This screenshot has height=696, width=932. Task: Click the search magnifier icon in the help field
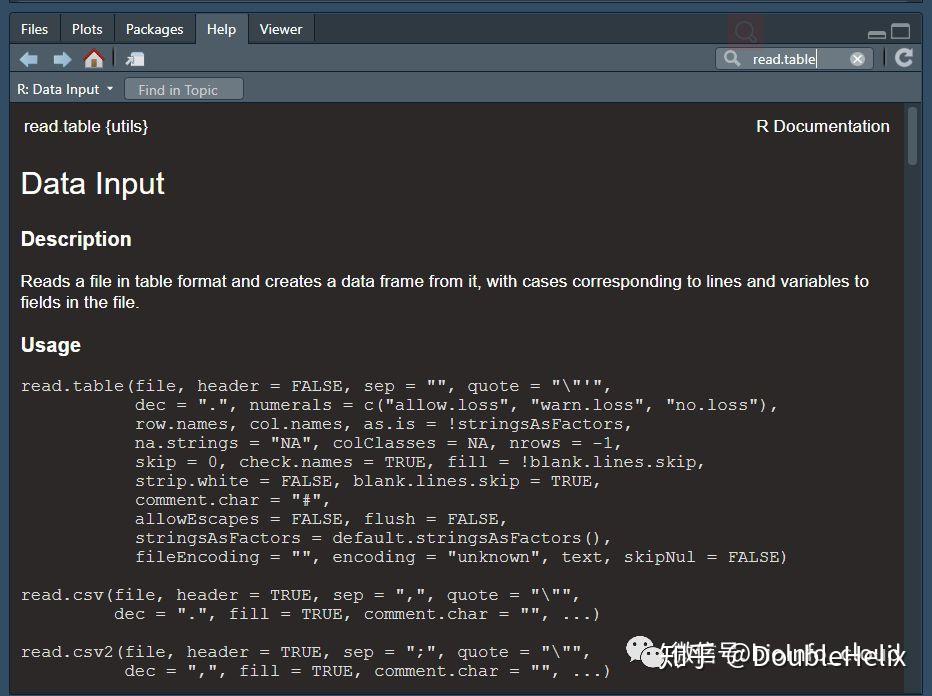[732, 58]
